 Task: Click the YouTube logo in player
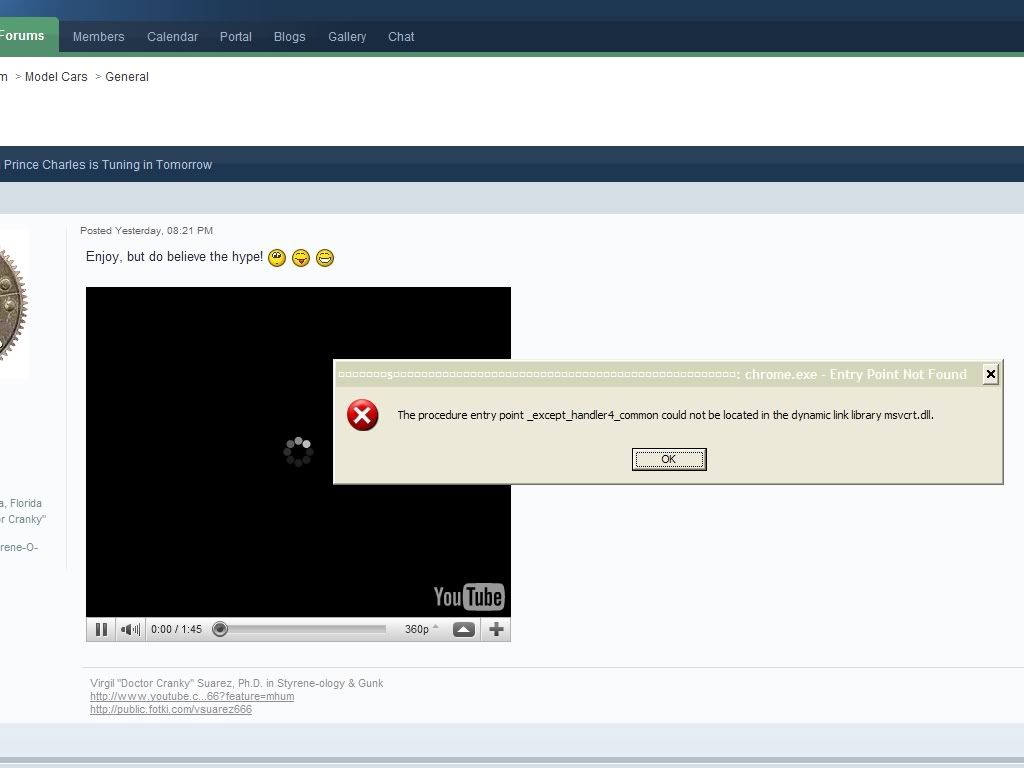(x=469, y=596)
